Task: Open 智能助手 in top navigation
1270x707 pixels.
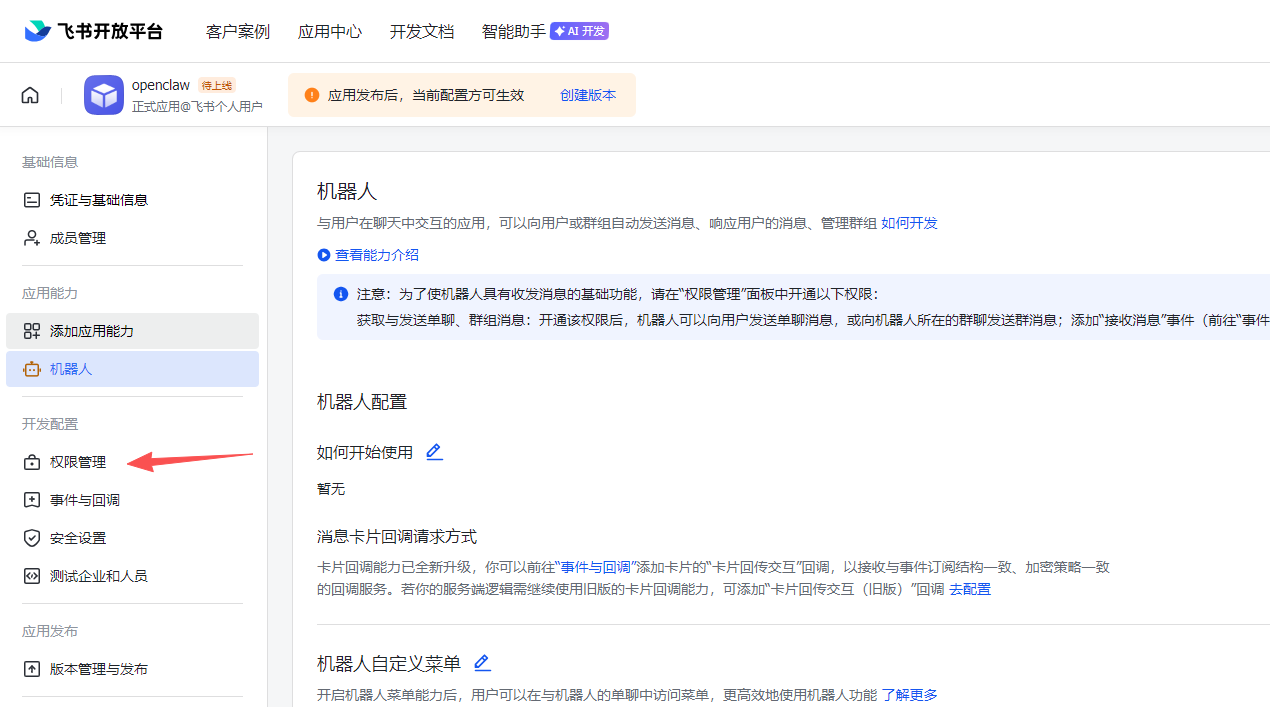Action: [x=514, y=31]
